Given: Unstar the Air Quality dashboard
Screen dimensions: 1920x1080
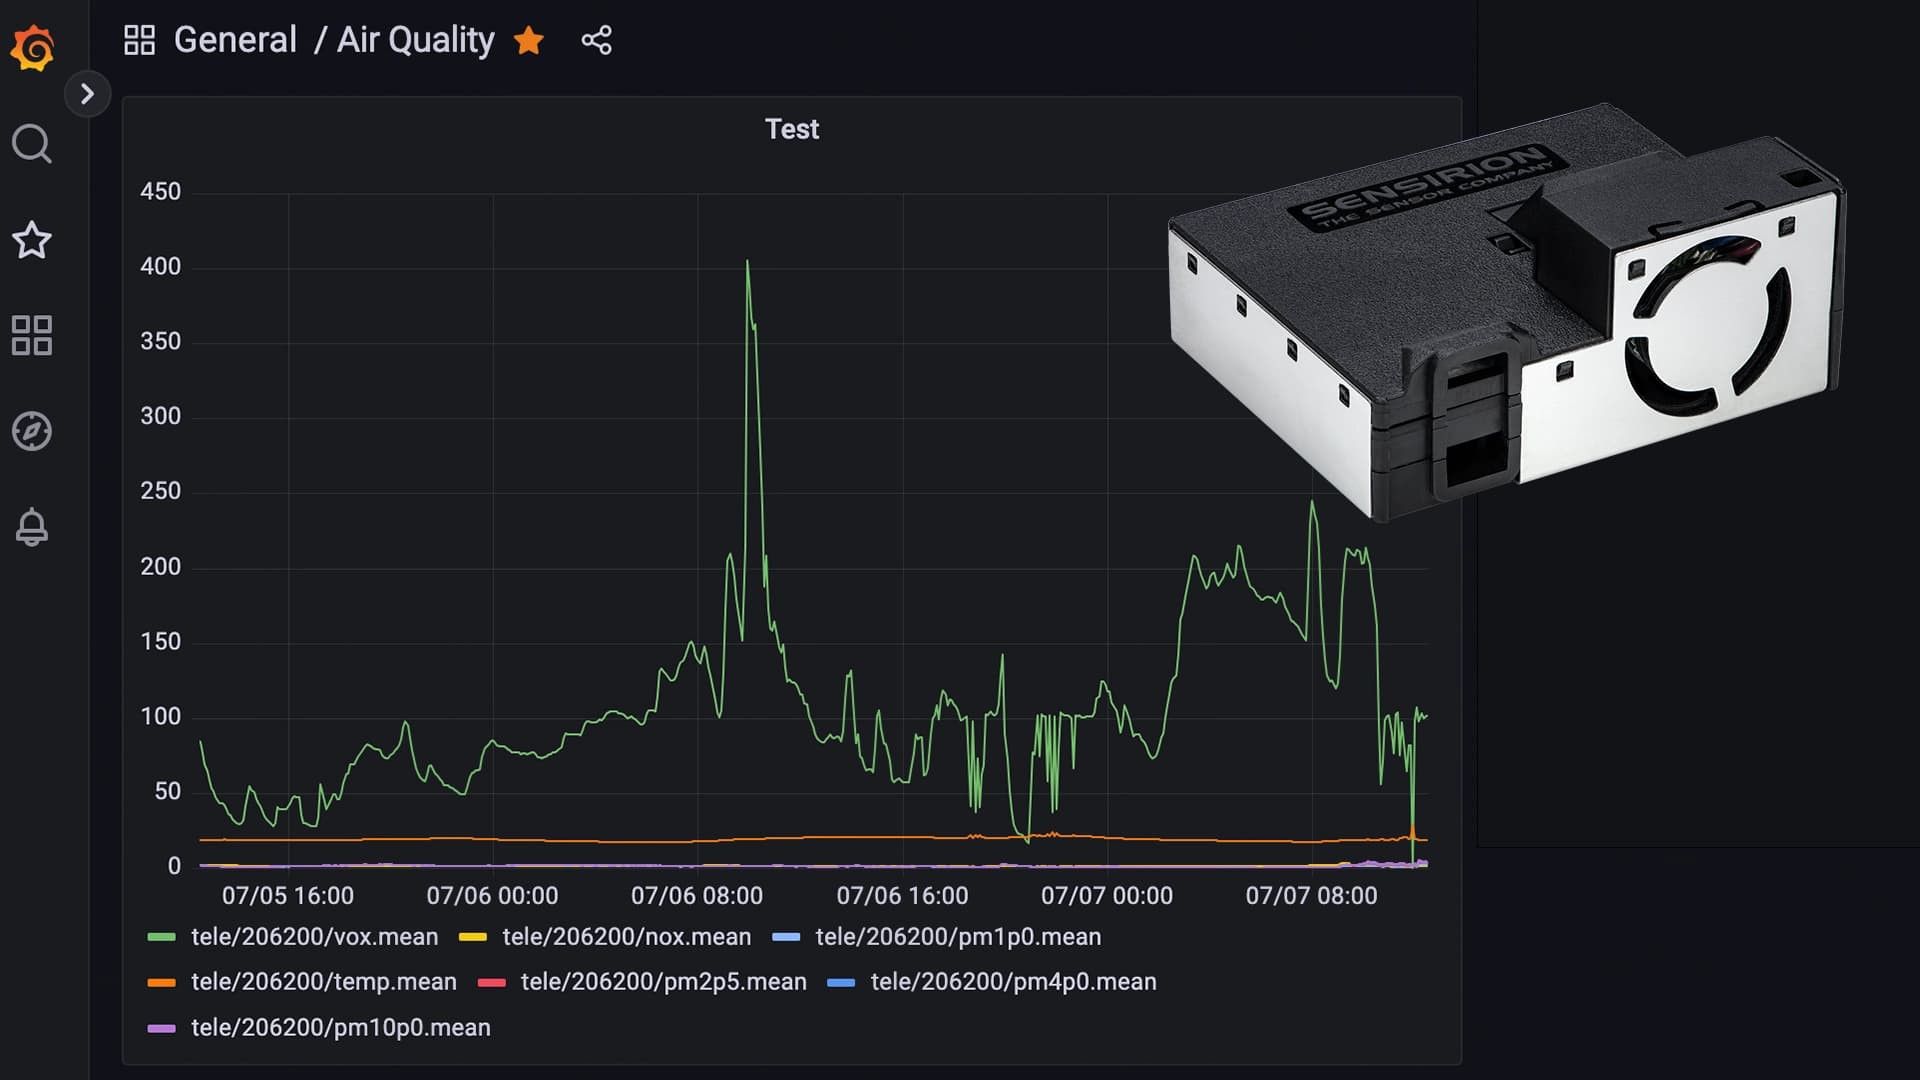Looking at the screenshot, I should [x=528, y=40].
